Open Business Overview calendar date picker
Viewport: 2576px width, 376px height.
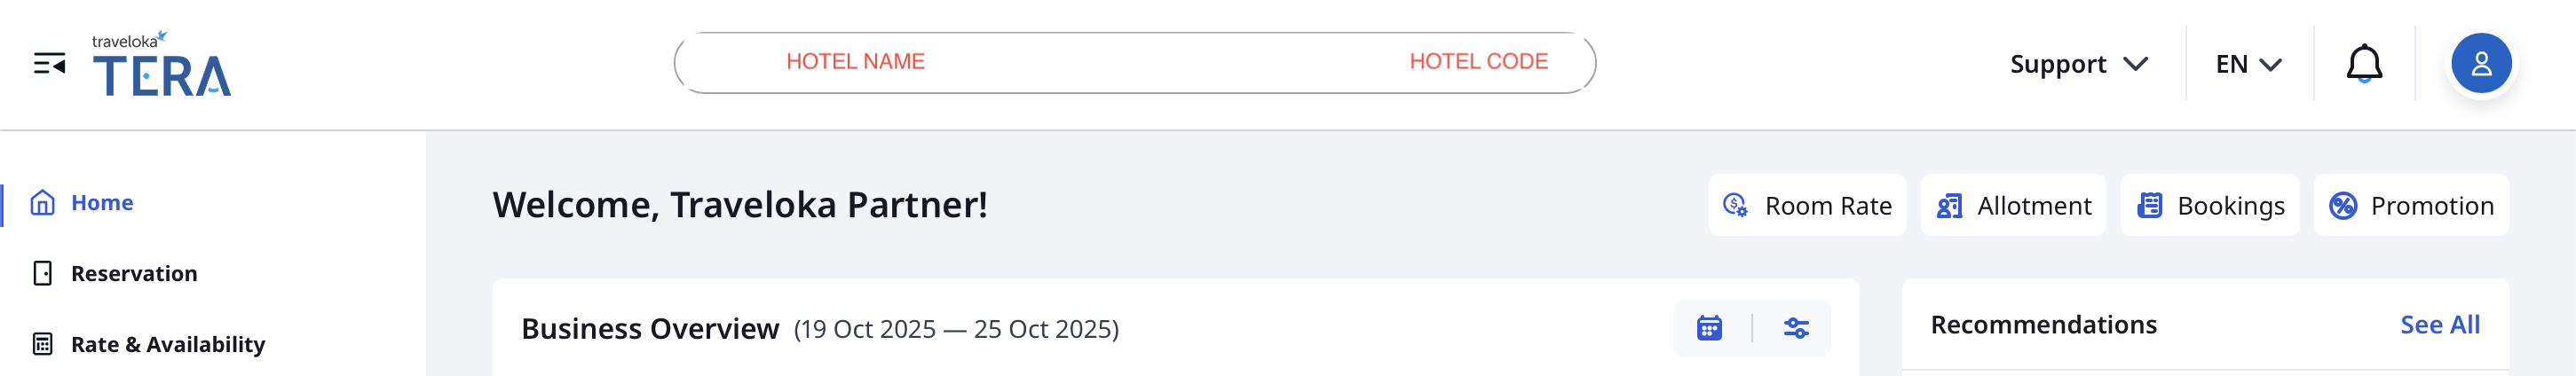pos(1709,328)
